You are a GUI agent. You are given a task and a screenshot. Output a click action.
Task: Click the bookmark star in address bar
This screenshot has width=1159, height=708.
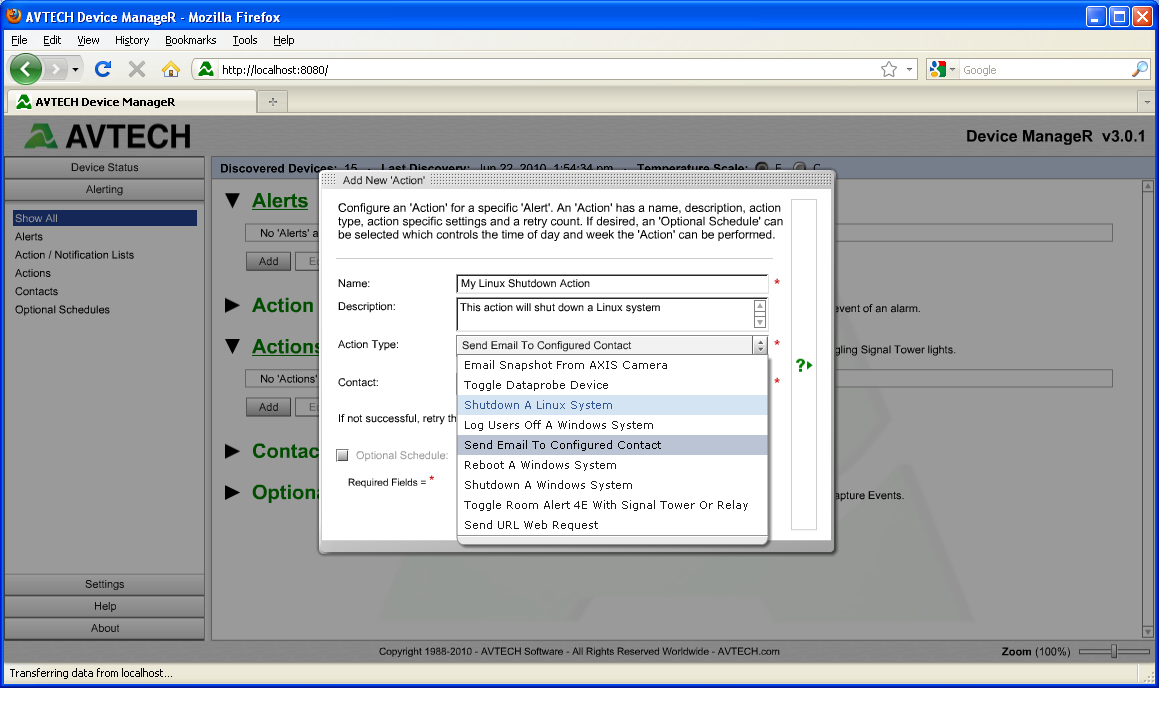[888, 69]
